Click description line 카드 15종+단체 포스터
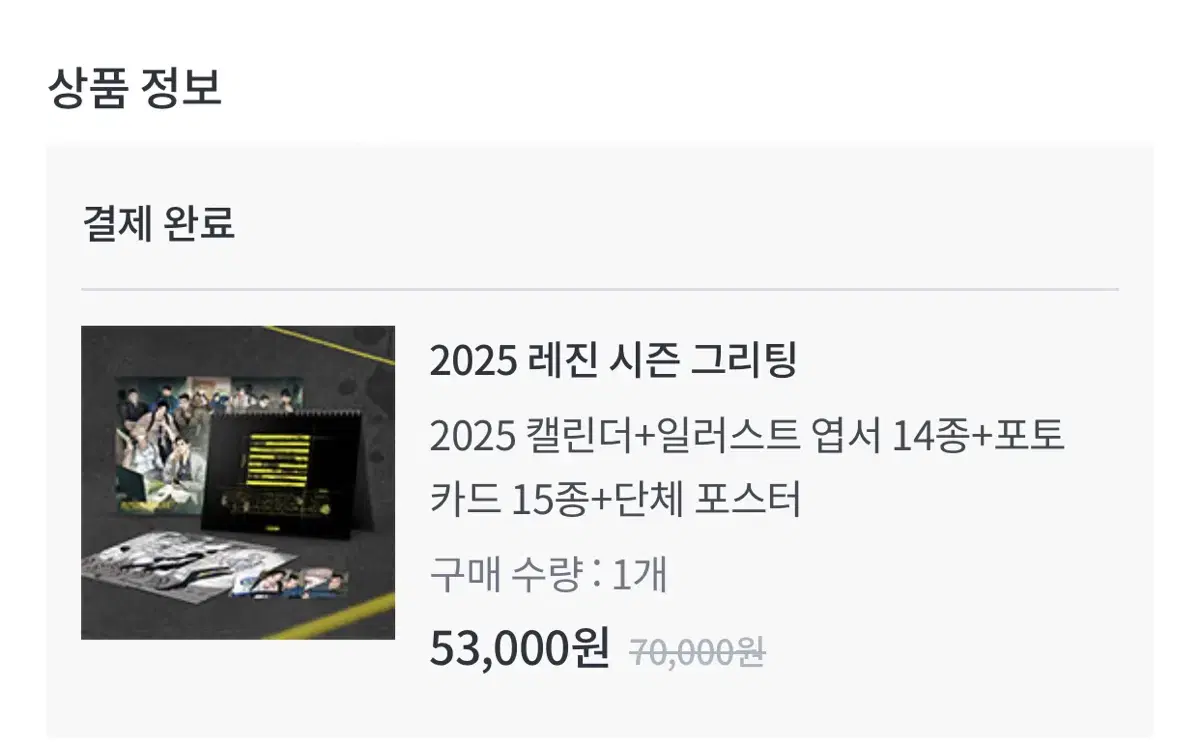Image resolution: width=1200 pixels, height=746 pixels. tap(616, 500)
